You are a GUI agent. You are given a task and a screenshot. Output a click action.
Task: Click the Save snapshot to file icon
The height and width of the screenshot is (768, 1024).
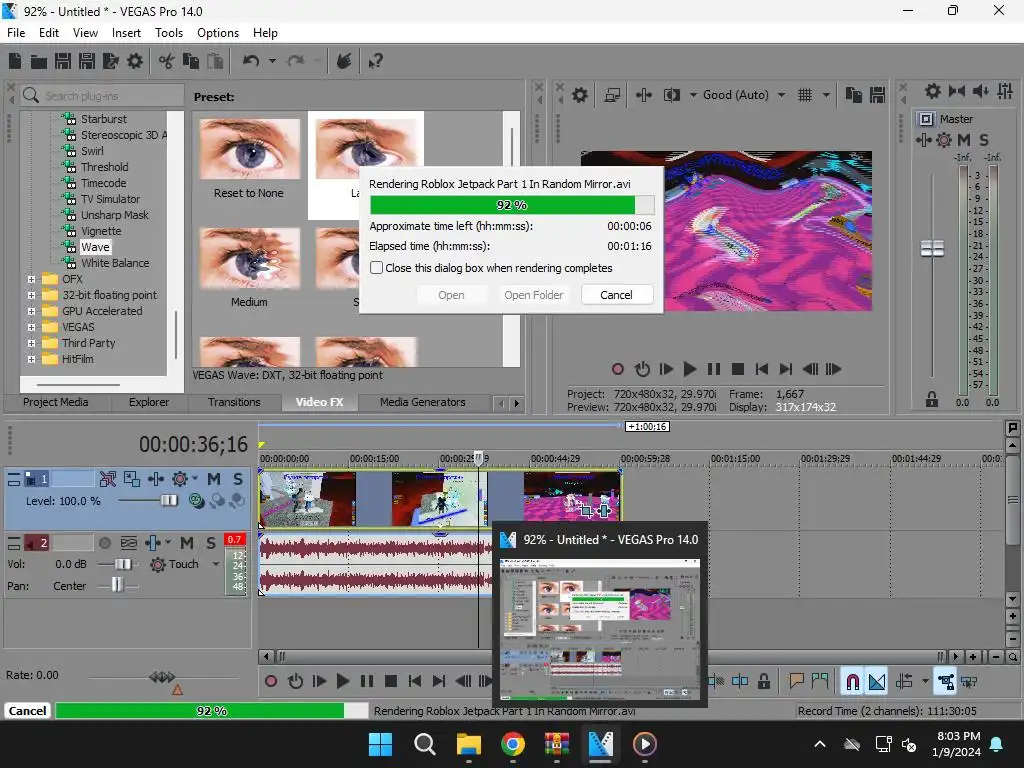coord(878,95)
